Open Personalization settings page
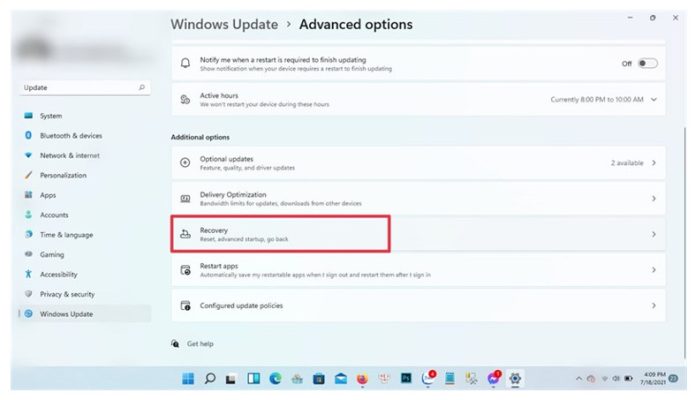Viewport: 695px width, 400px height. coord(63,175)
